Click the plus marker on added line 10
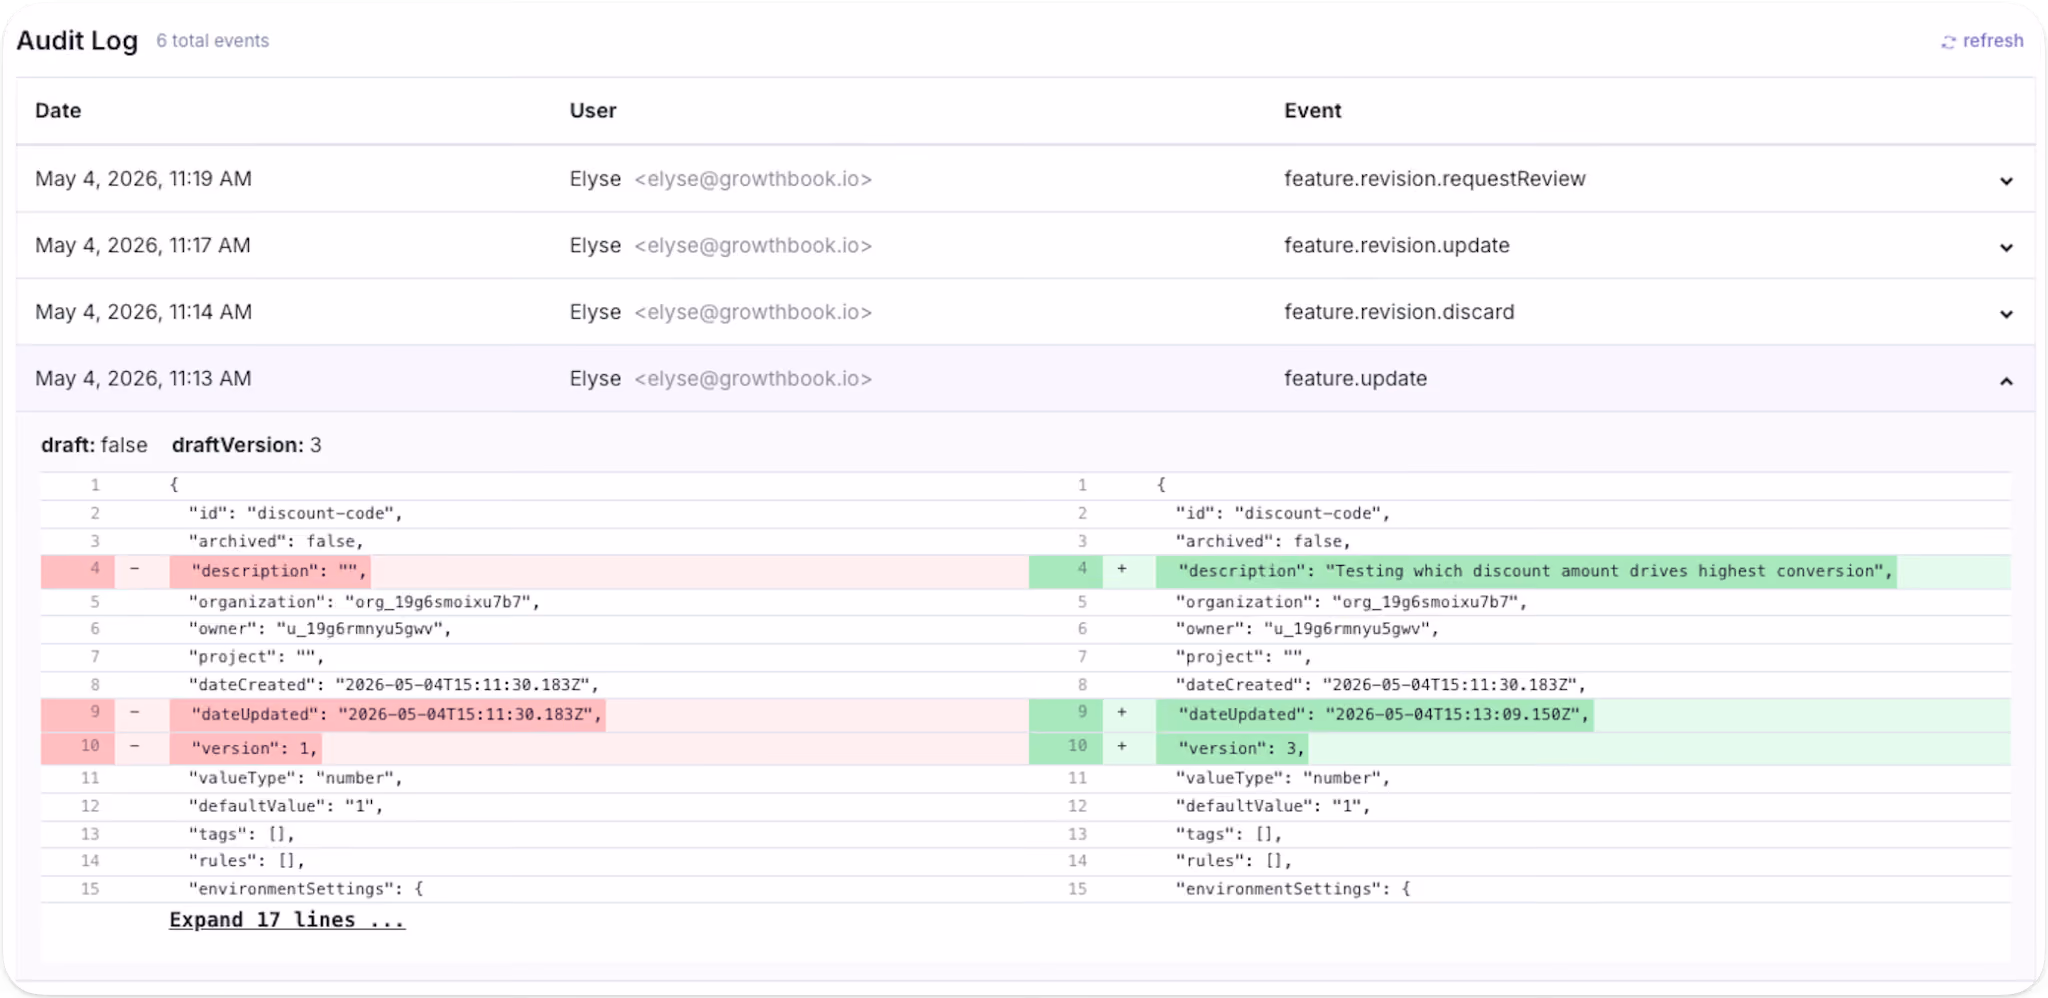Image resolution: width=2048 pixels, height=998 pixels. [x=1122, y=746]
